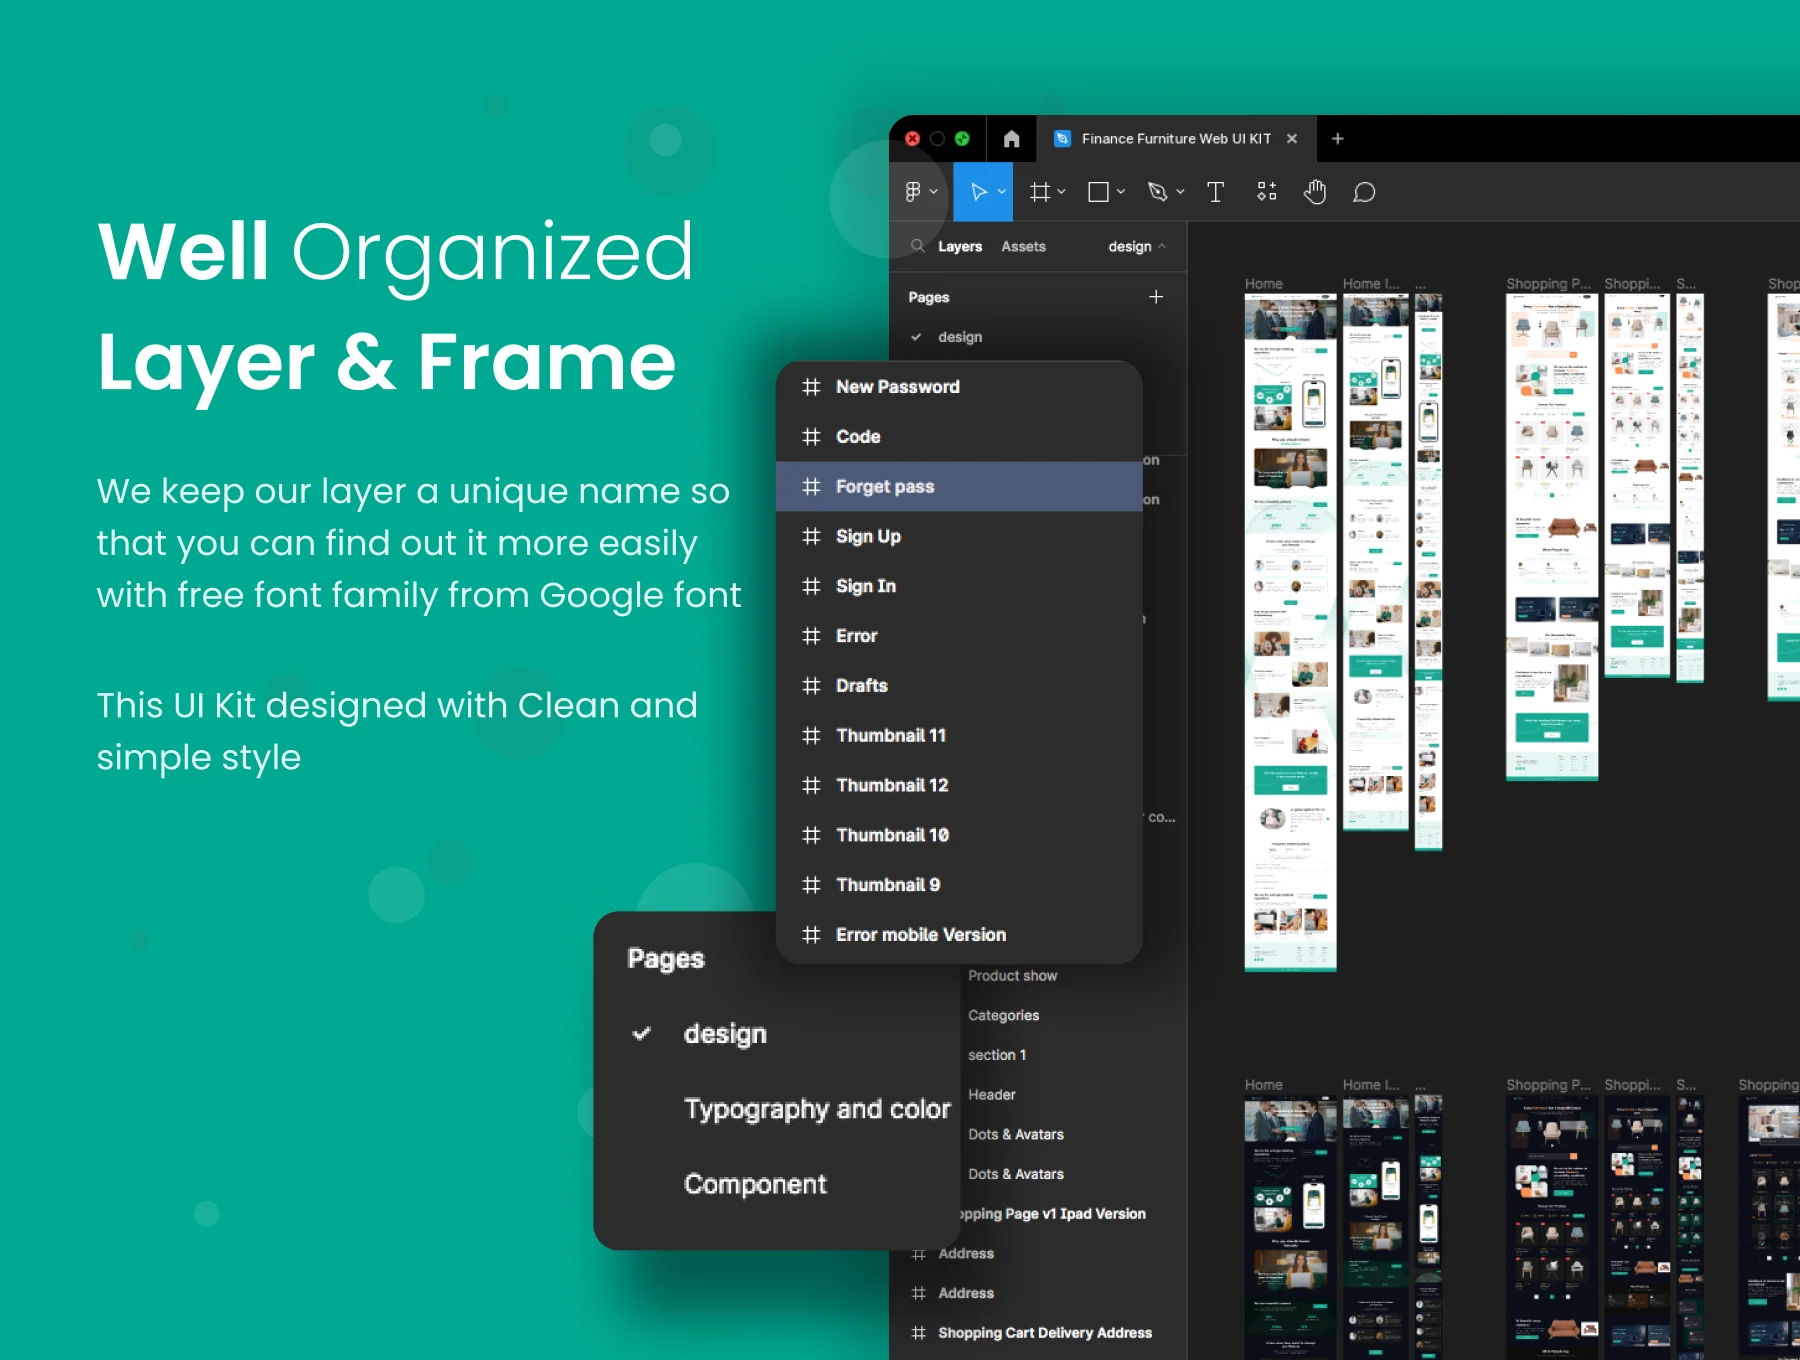Click the Pages section header in sidebar
The image size is (1800, 1360).
point(929,297)
